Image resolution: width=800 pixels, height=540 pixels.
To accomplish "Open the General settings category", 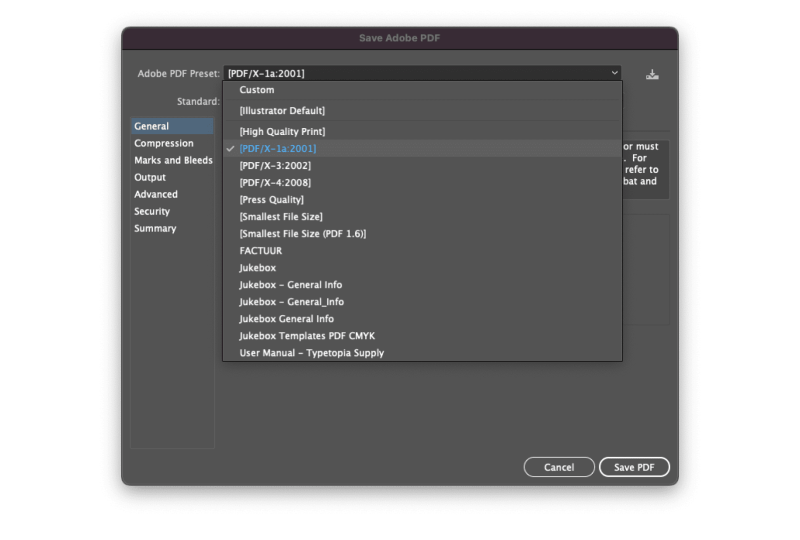I will point(172,126).
